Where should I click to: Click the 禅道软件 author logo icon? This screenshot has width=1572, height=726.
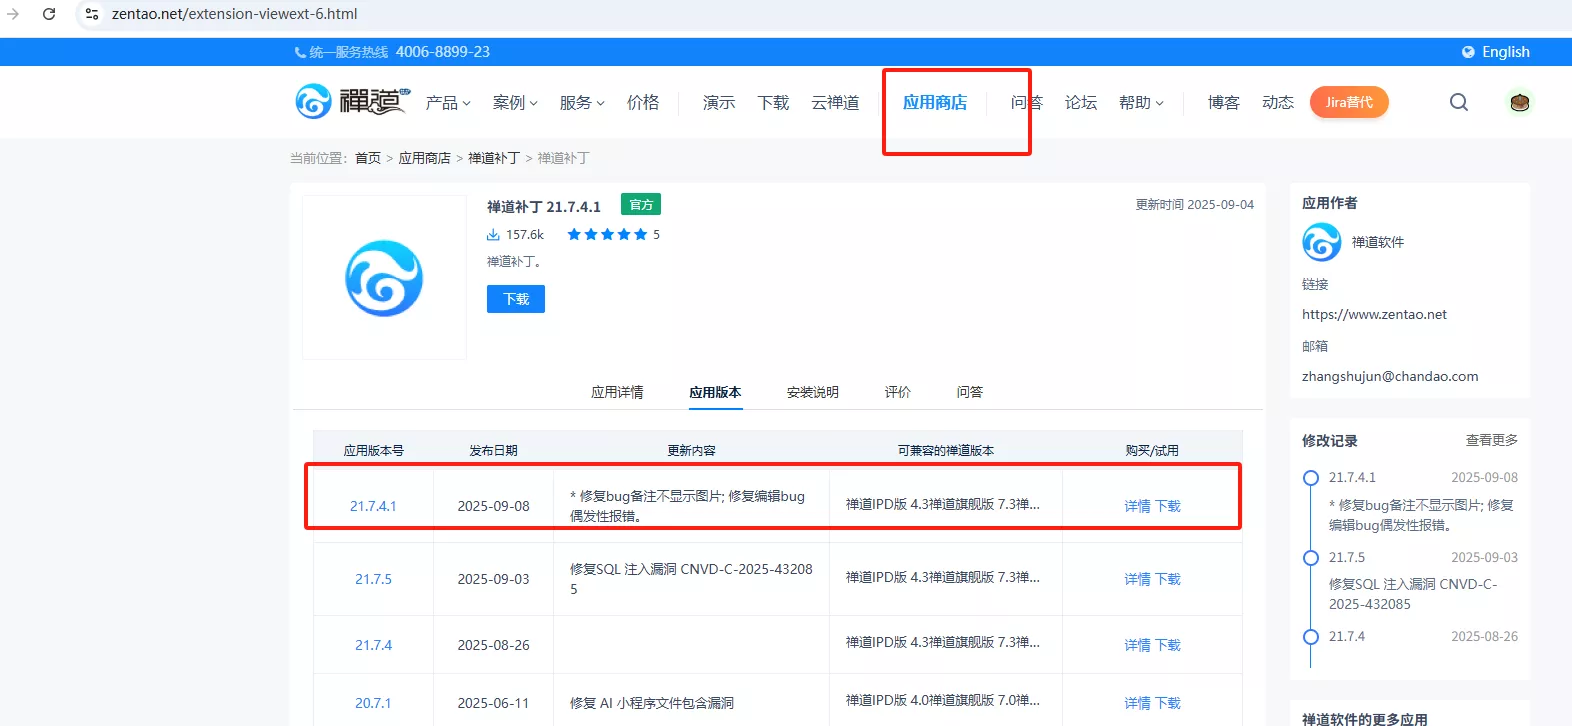pyautogui.click(x=1321, y=242)
